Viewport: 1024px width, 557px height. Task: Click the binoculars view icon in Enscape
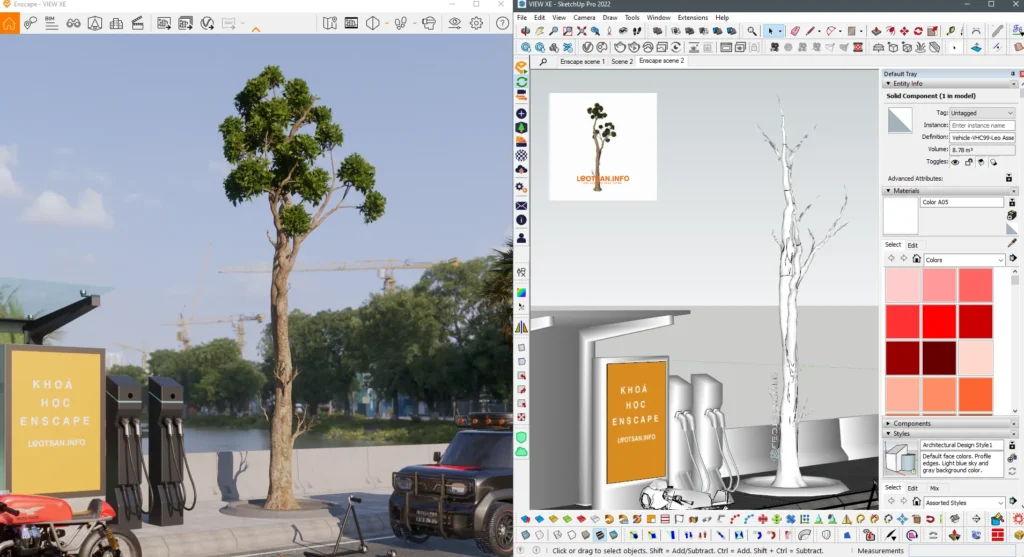[73, 24]
